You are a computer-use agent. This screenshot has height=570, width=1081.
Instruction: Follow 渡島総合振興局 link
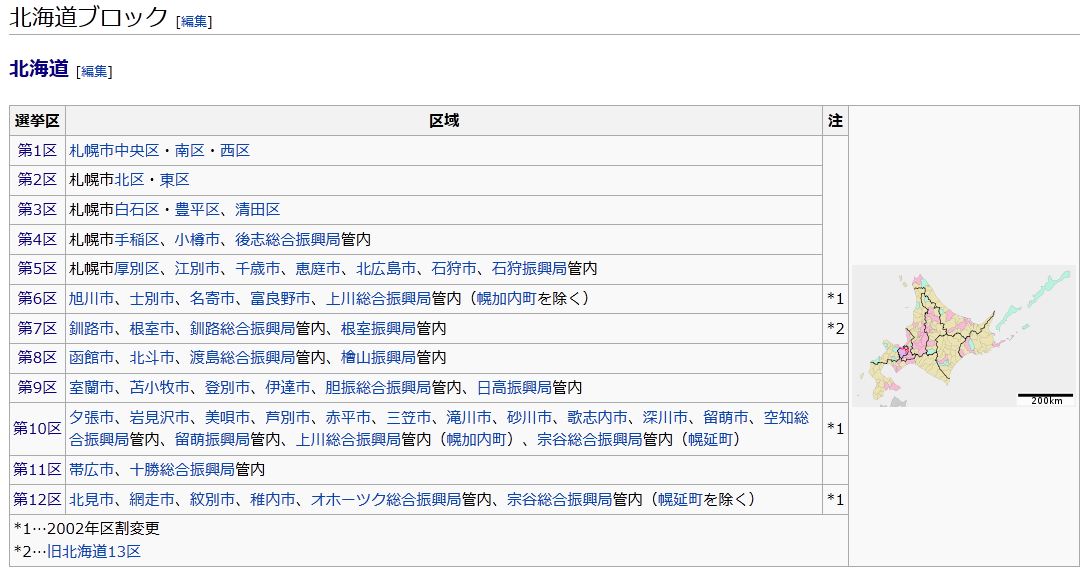[242, 357]
